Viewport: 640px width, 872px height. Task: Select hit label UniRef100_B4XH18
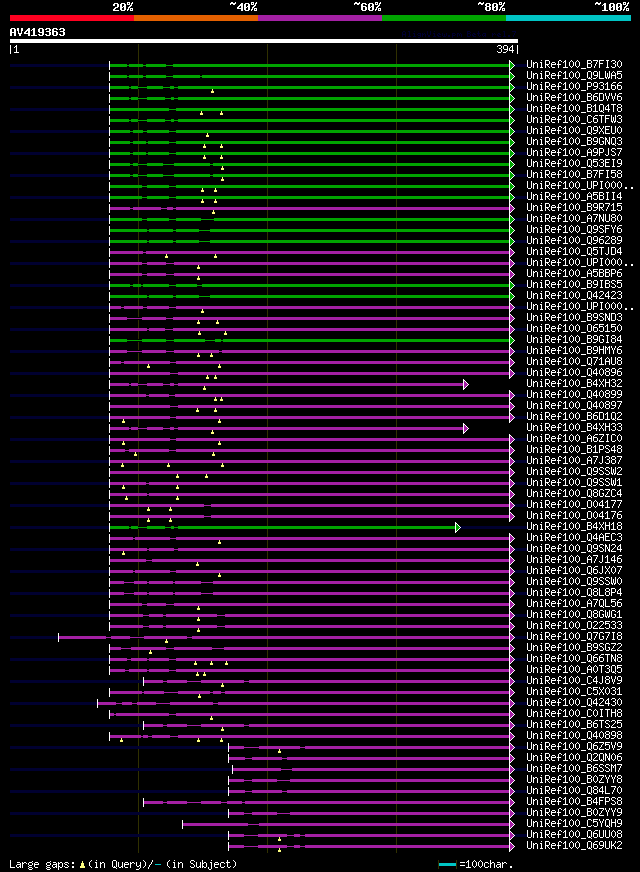574,527
